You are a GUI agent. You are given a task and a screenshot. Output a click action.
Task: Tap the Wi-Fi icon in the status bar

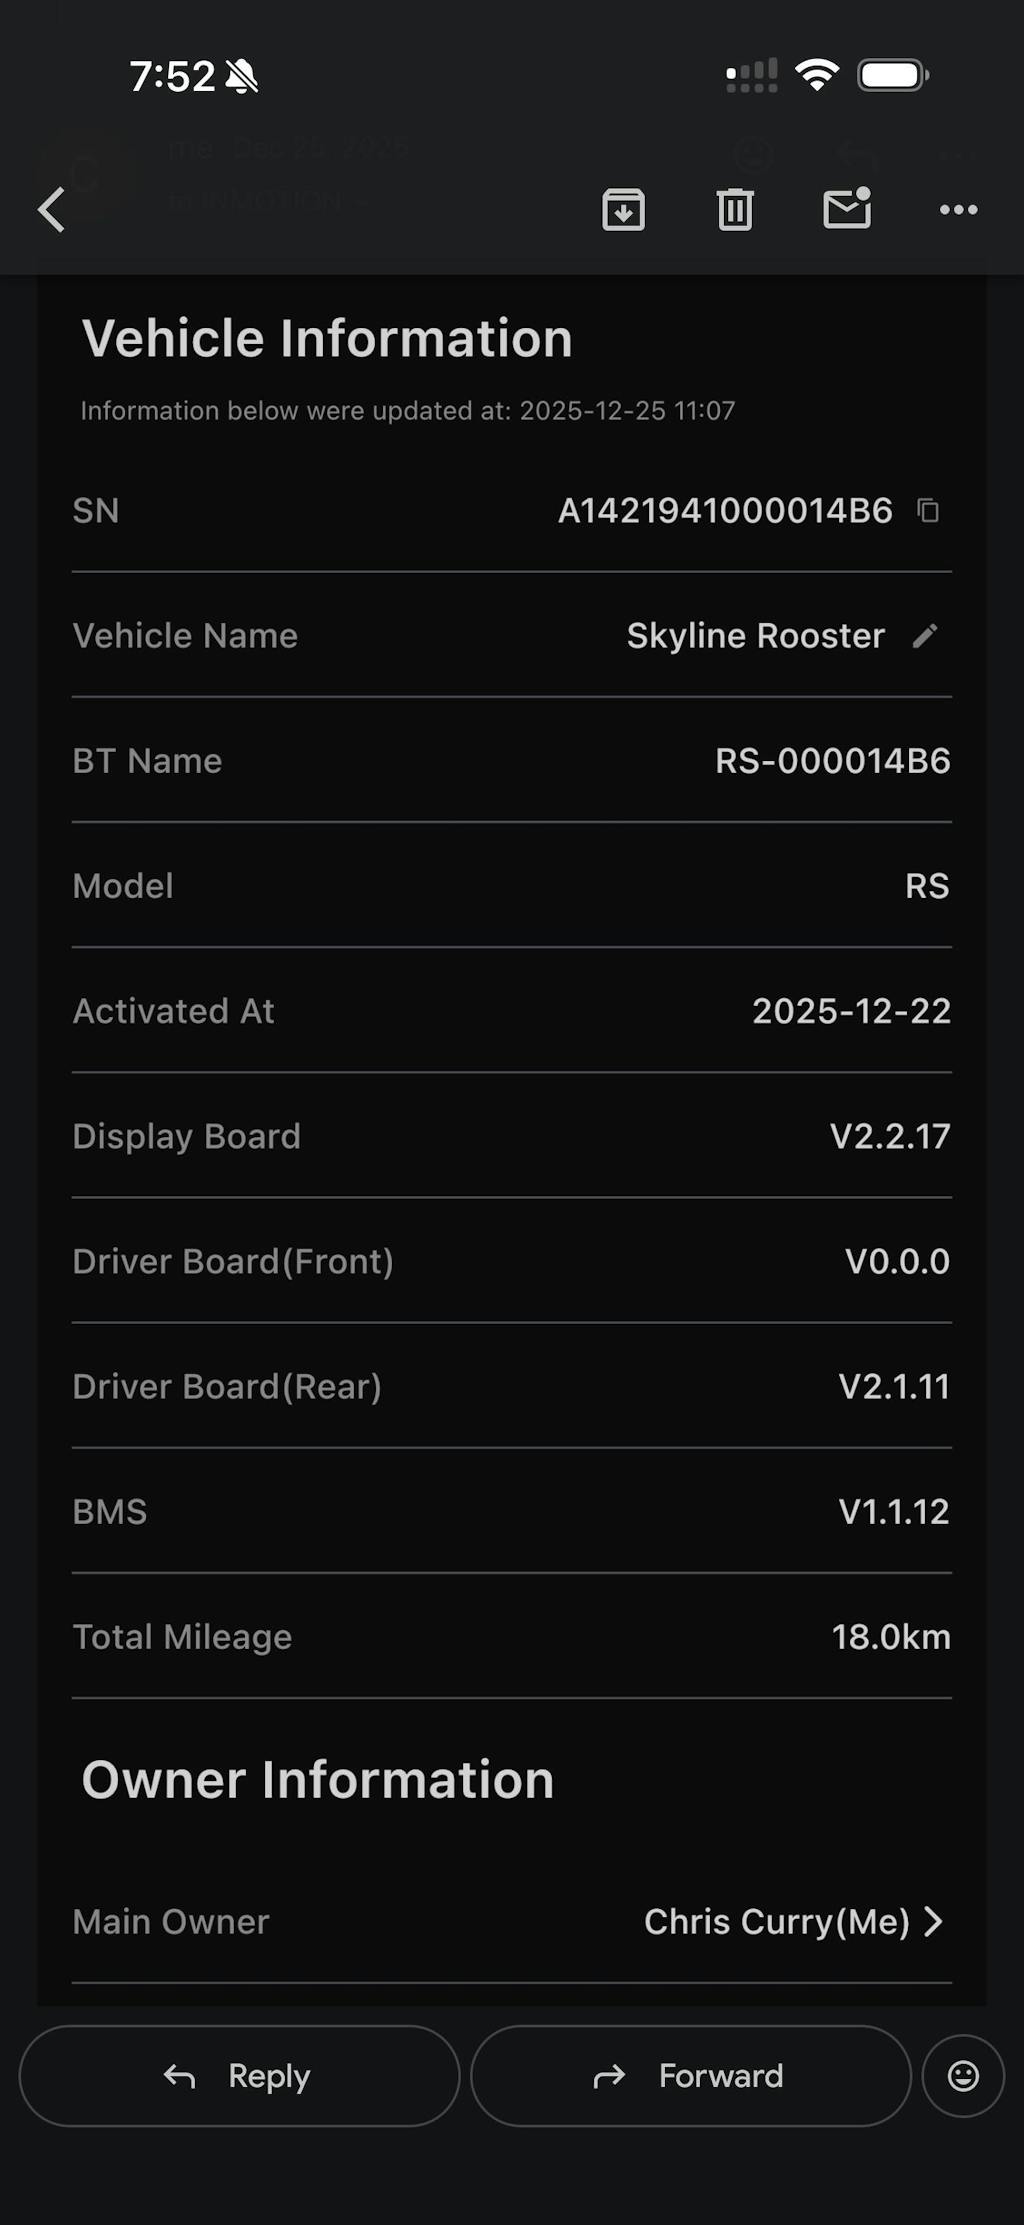coord(816,75)
